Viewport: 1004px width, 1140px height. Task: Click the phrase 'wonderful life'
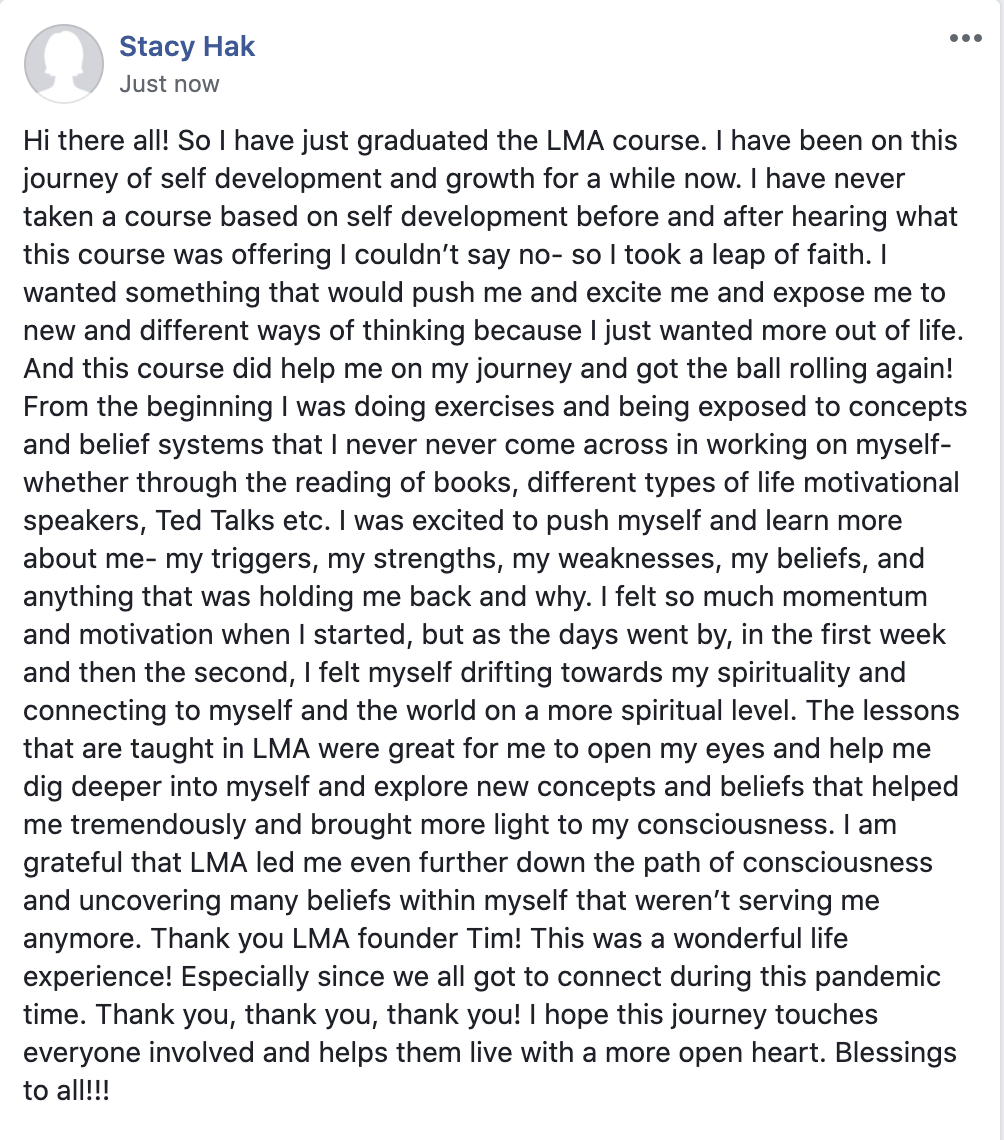tap(760, 939)
